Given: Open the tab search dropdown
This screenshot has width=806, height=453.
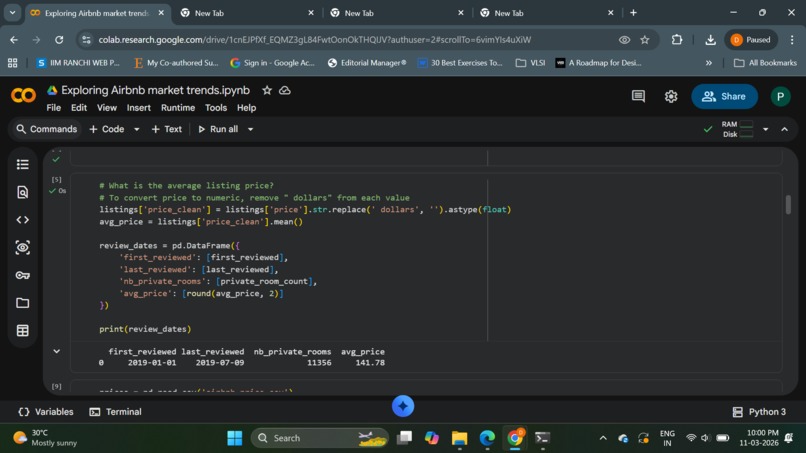Looking at the screenshot, I should [12, 13].
